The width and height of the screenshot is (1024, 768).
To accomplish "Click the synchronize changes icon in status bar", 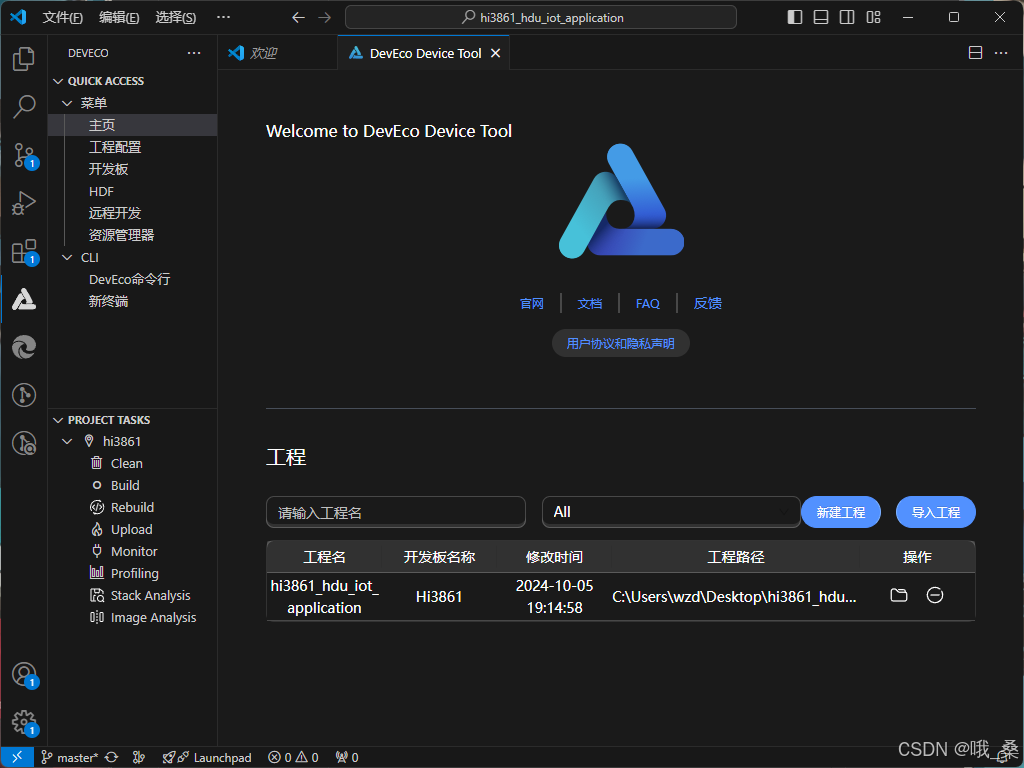I will point(112,757).
